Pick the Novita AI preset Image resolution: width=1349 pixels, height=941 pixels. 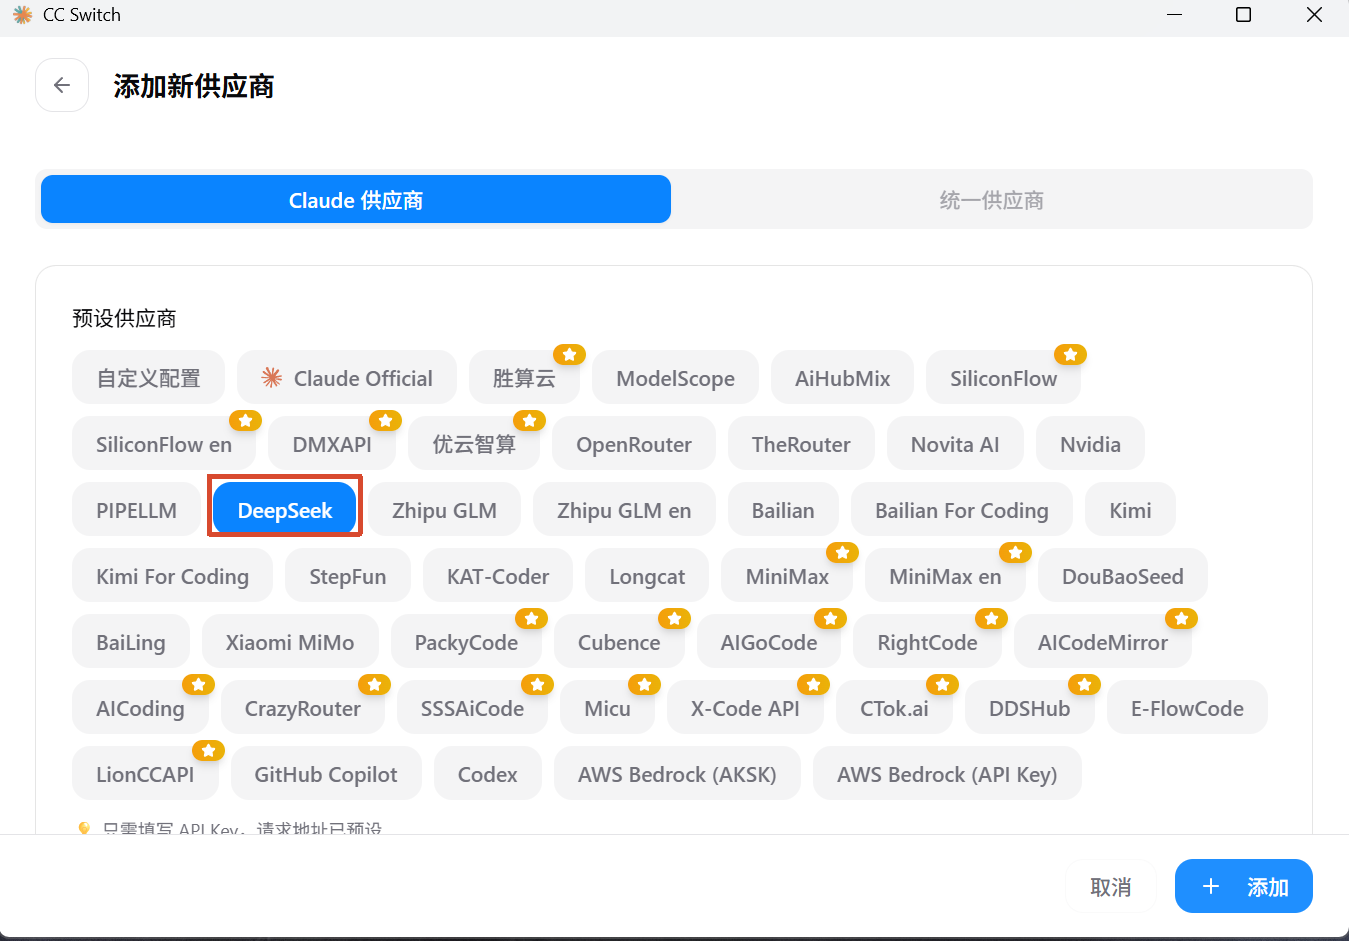pos(955,444)
